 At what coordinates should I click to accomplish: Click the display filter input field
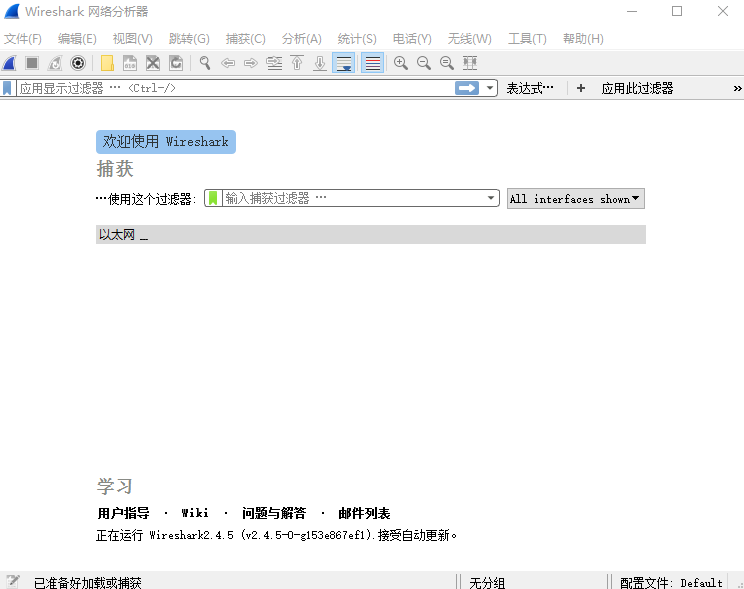235,88
